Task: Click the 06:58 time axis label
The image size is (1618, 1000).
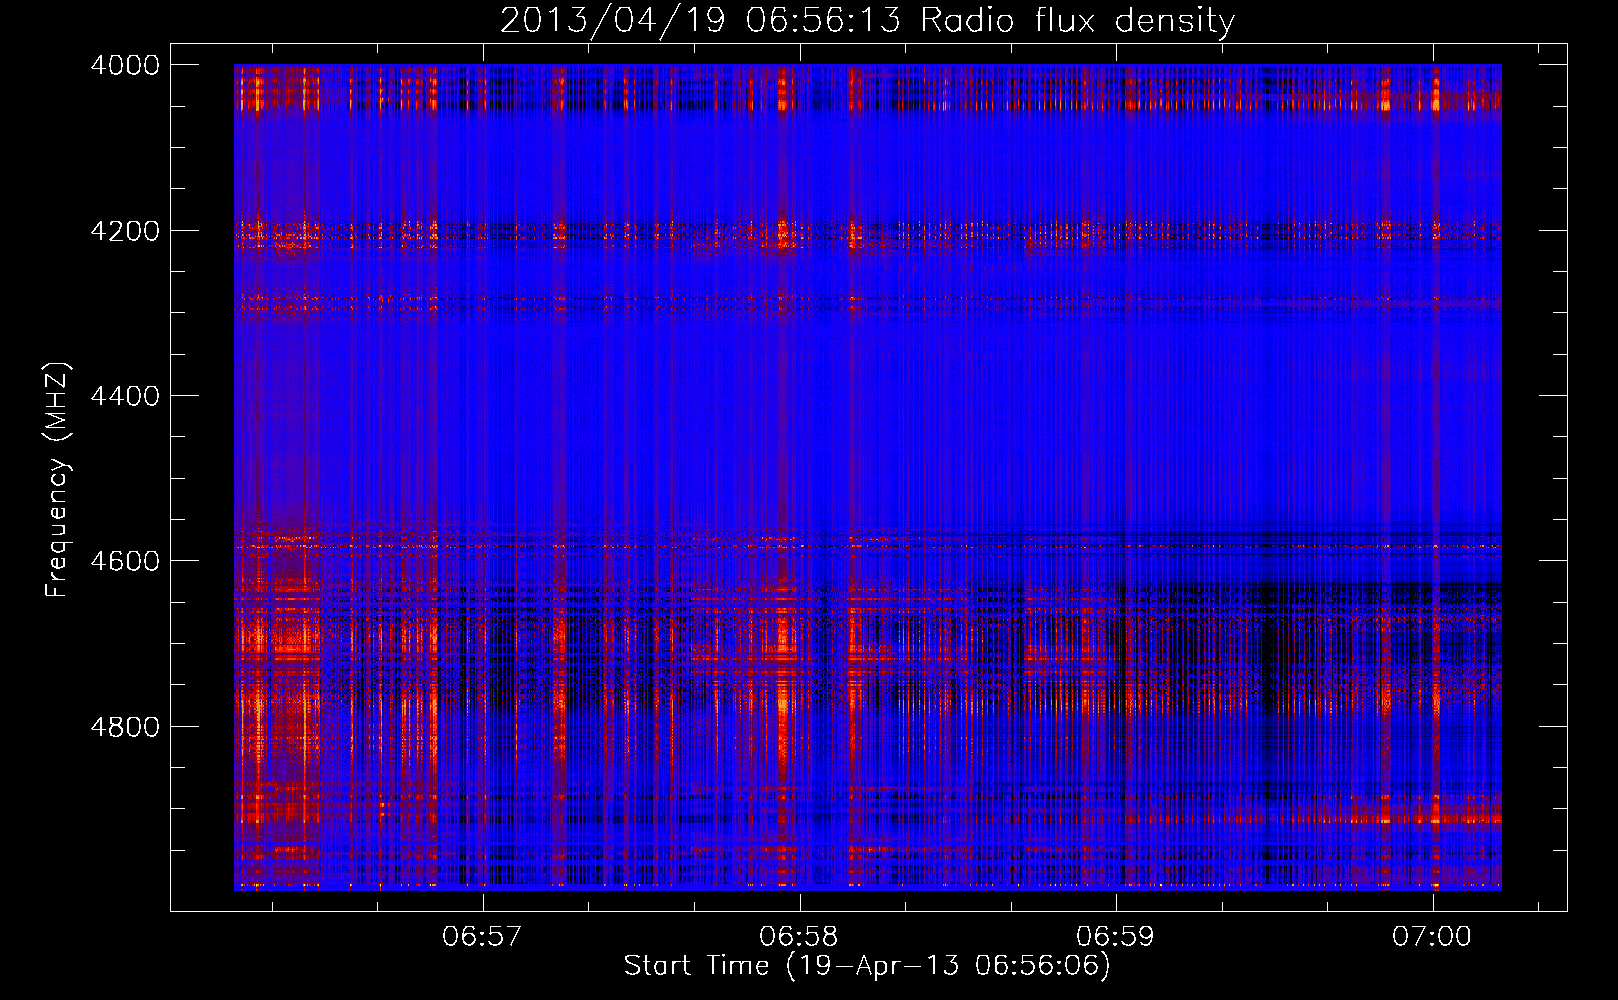Action: click(799, 936)
